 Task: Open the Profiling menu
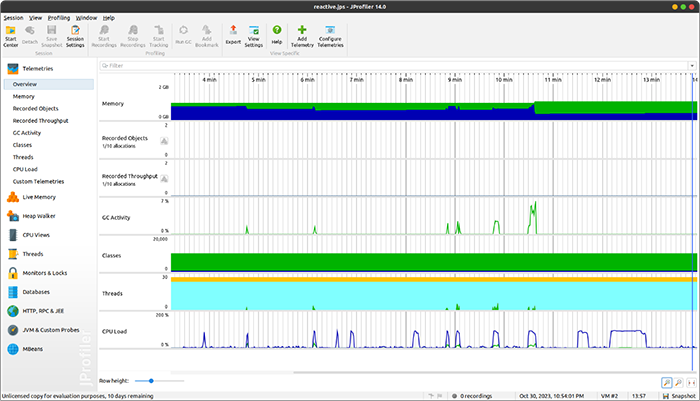[59, 18]
